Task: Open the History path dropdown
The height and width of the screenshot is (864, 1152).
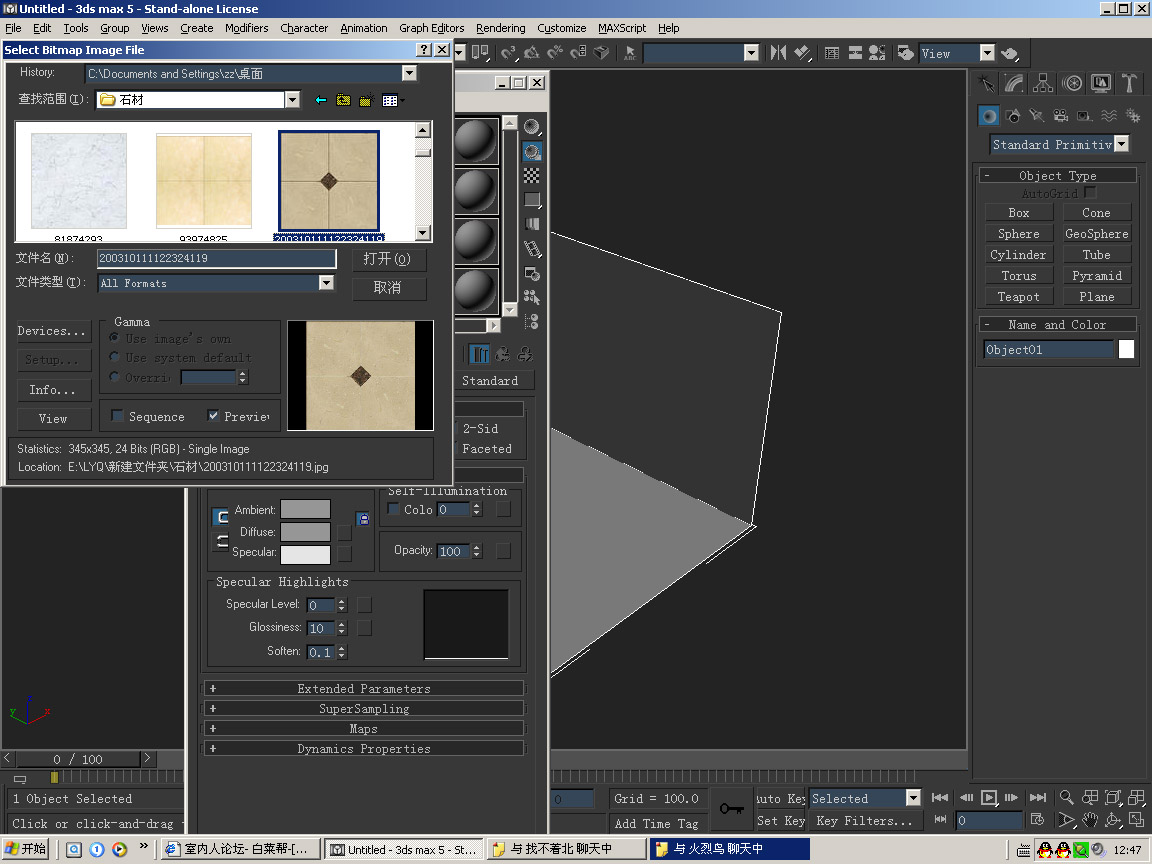Action: coord(409,73)
